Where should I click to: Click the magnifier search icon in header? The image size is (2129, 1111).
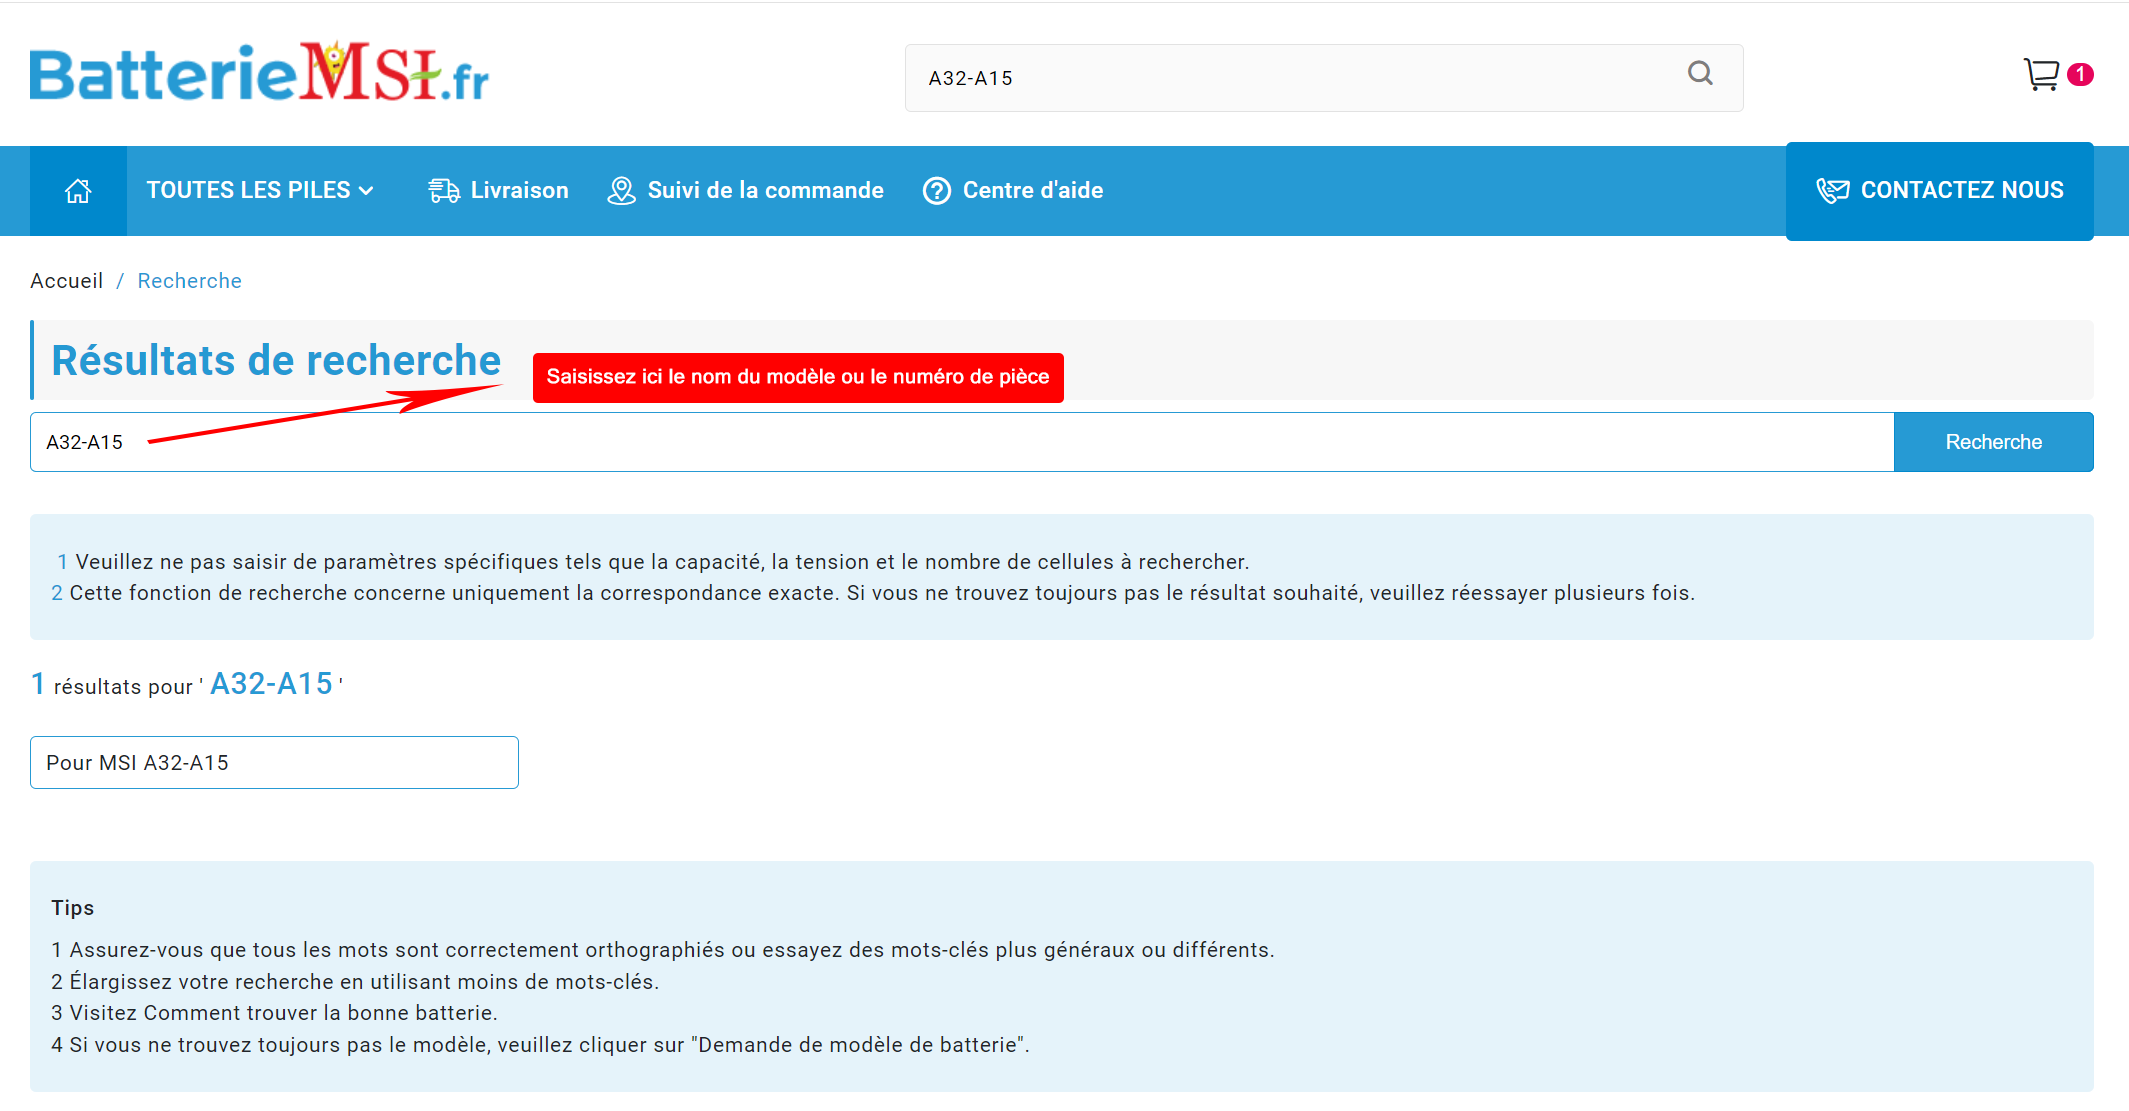(1700, 73)
